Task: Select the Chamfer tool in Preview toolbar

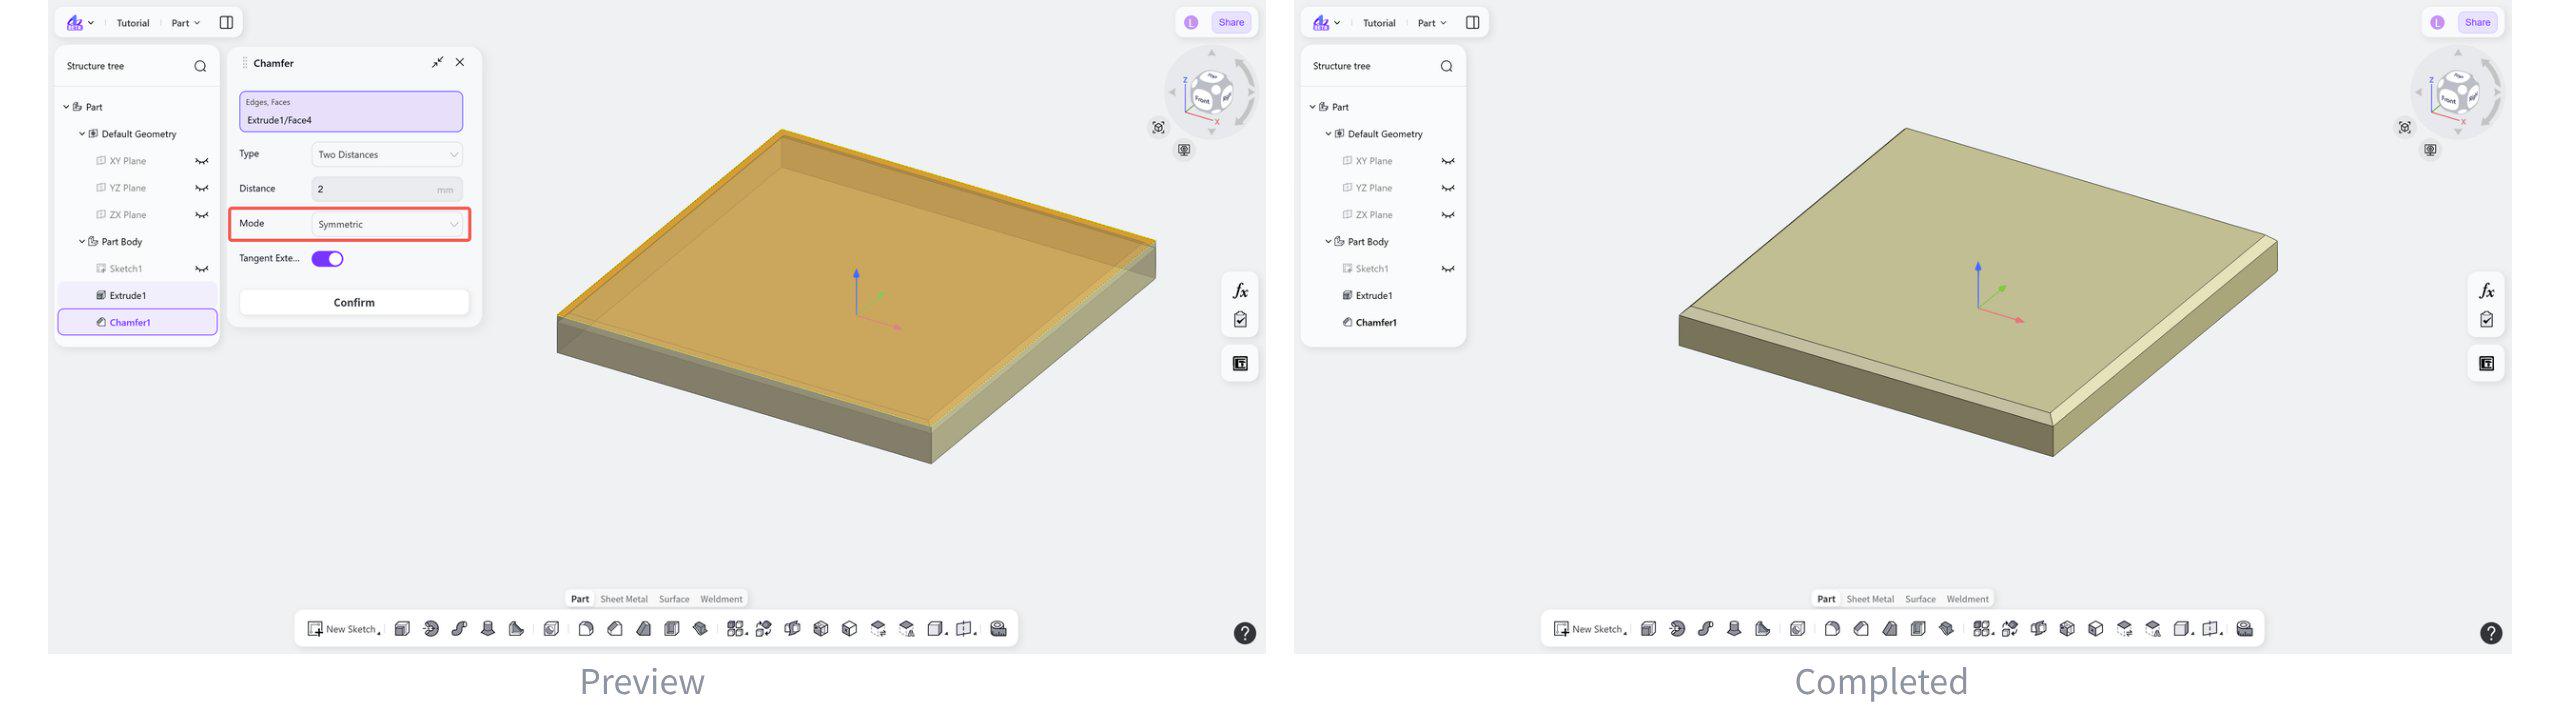Action: pyautogui.click(x=615, y=629)
